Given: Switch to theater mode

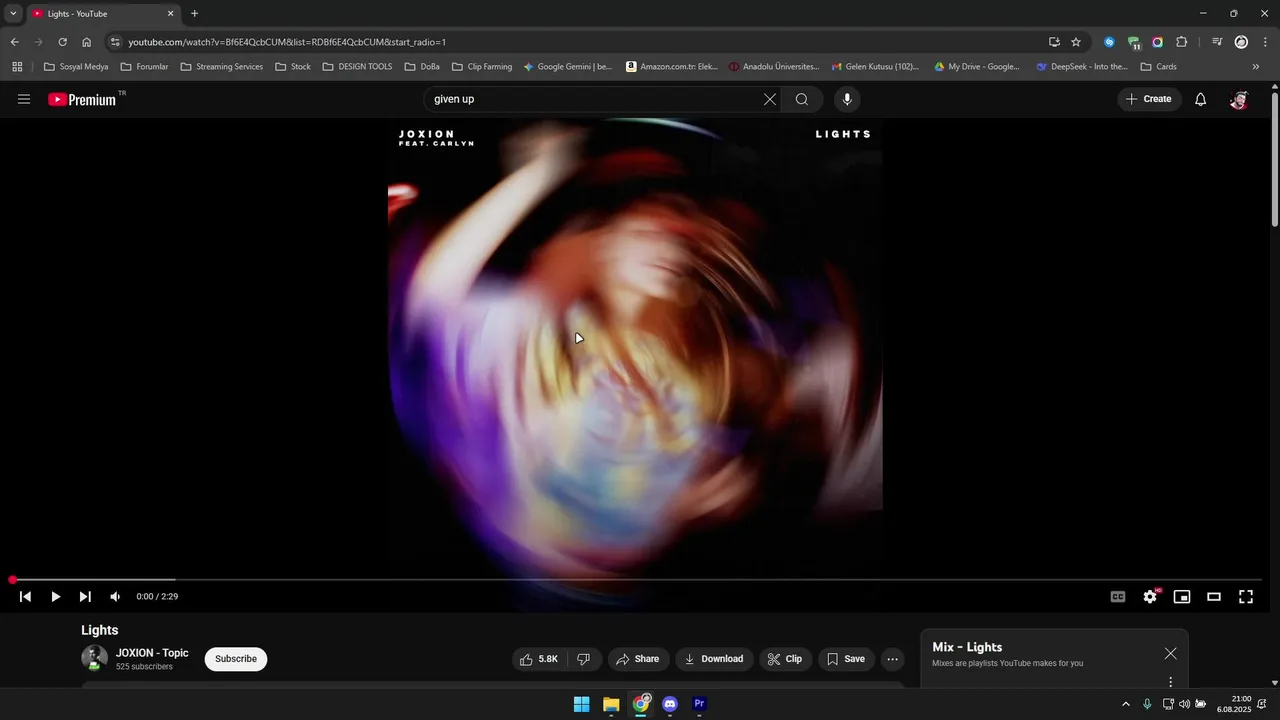Looking at the screenshot, I should (x=1214, y=597).
